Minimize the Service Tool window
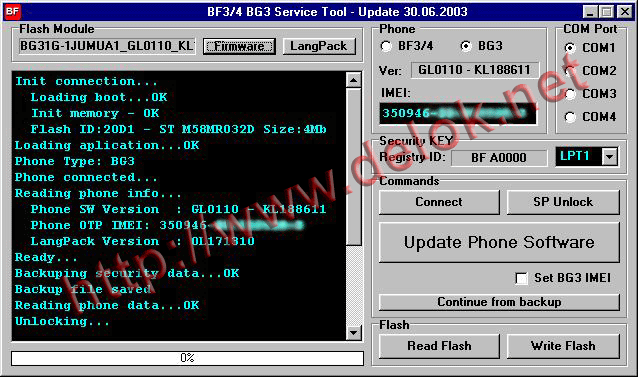Viewport: 638px width, 377px height. coord(590,12)
